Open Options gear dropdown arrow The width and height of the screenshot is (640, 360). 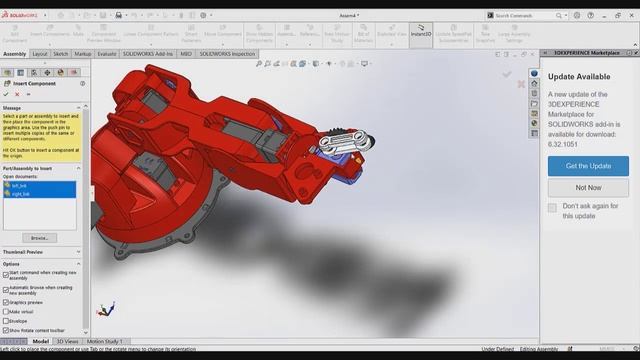(211, 15)
